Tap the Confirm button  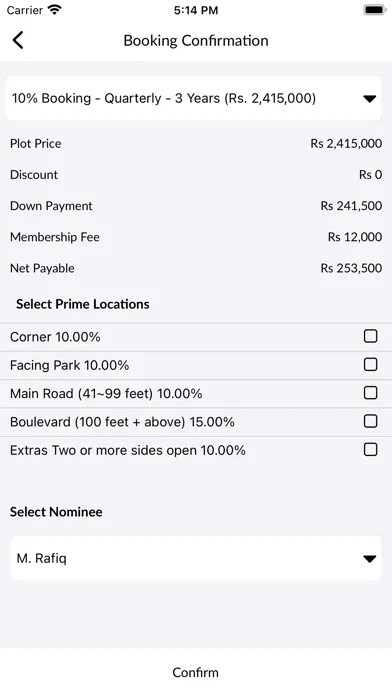tap(196, 672)
